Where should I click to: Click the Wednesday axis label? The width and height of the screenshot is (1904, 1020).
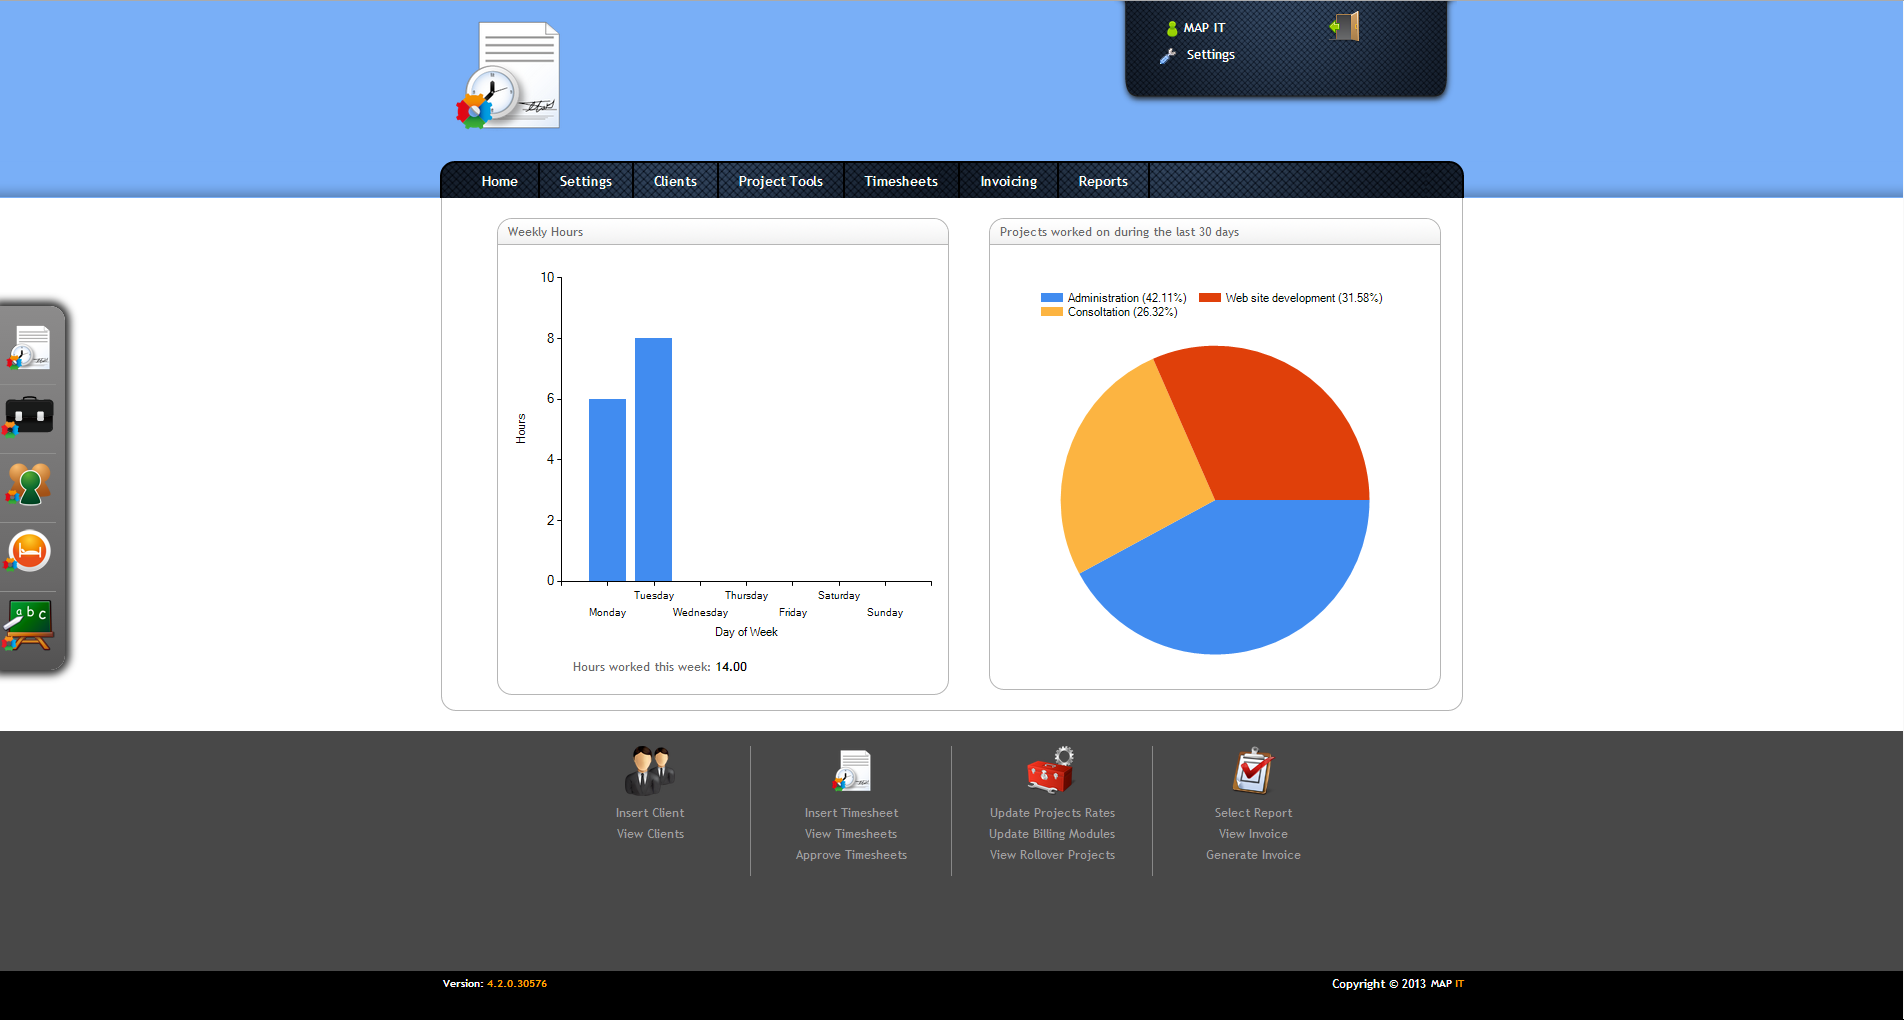point(700,612)
